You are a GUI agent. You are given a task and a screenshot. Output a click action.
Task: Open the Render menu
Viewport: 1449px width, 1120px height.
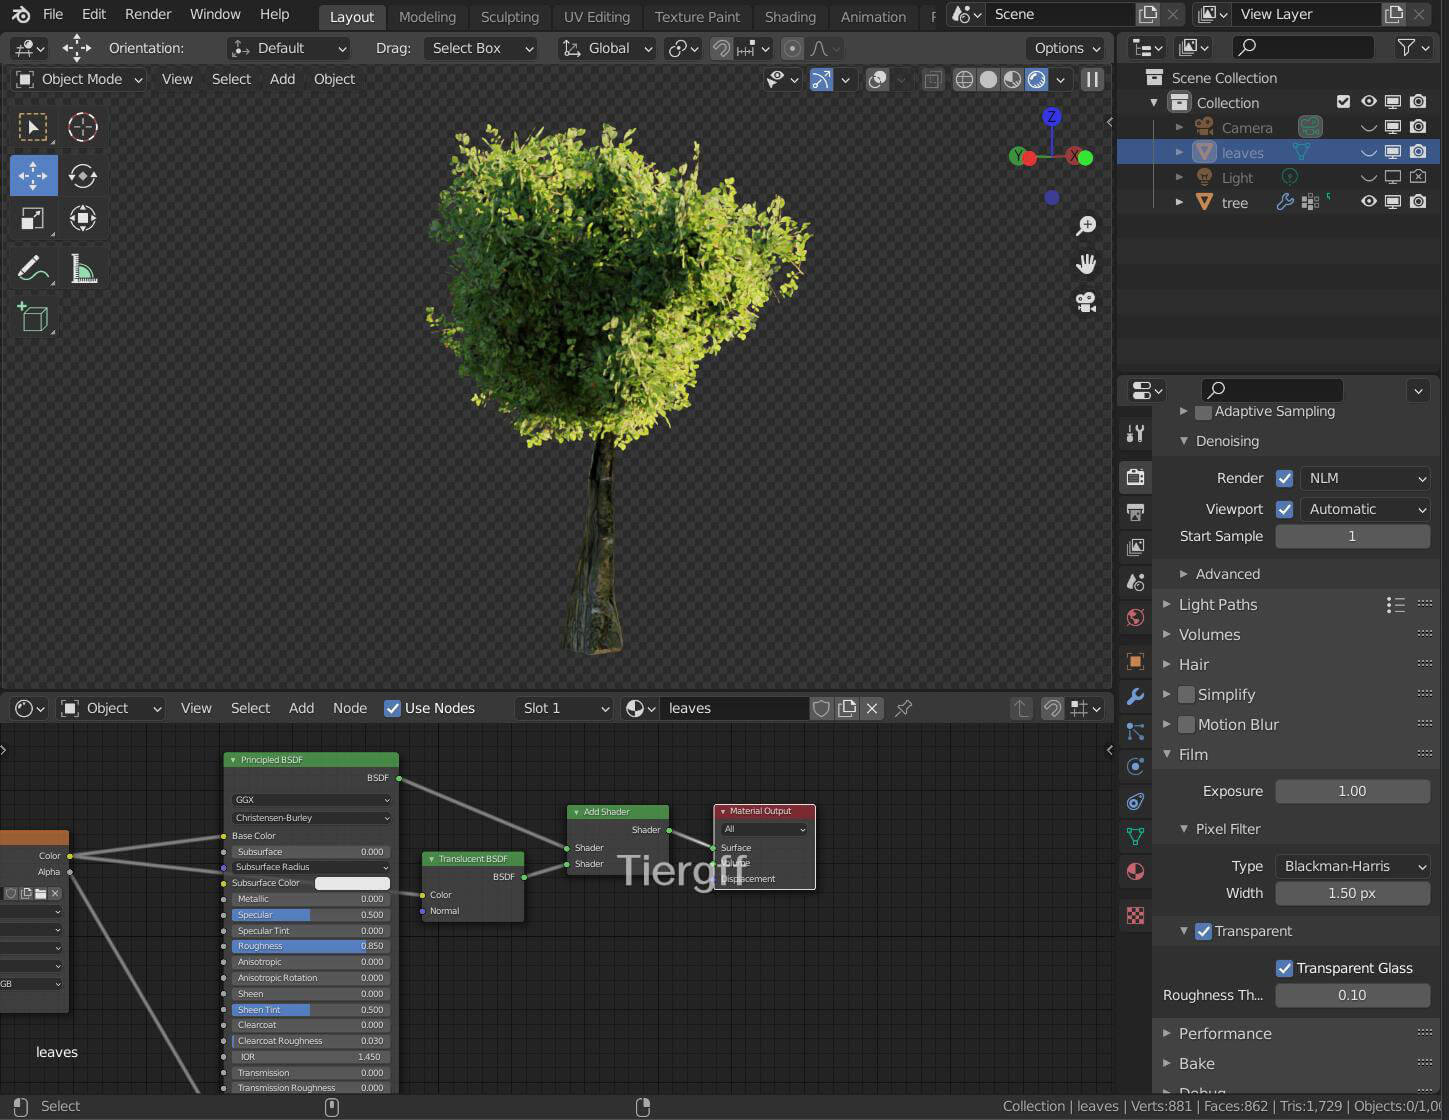(x=148, y=14)
